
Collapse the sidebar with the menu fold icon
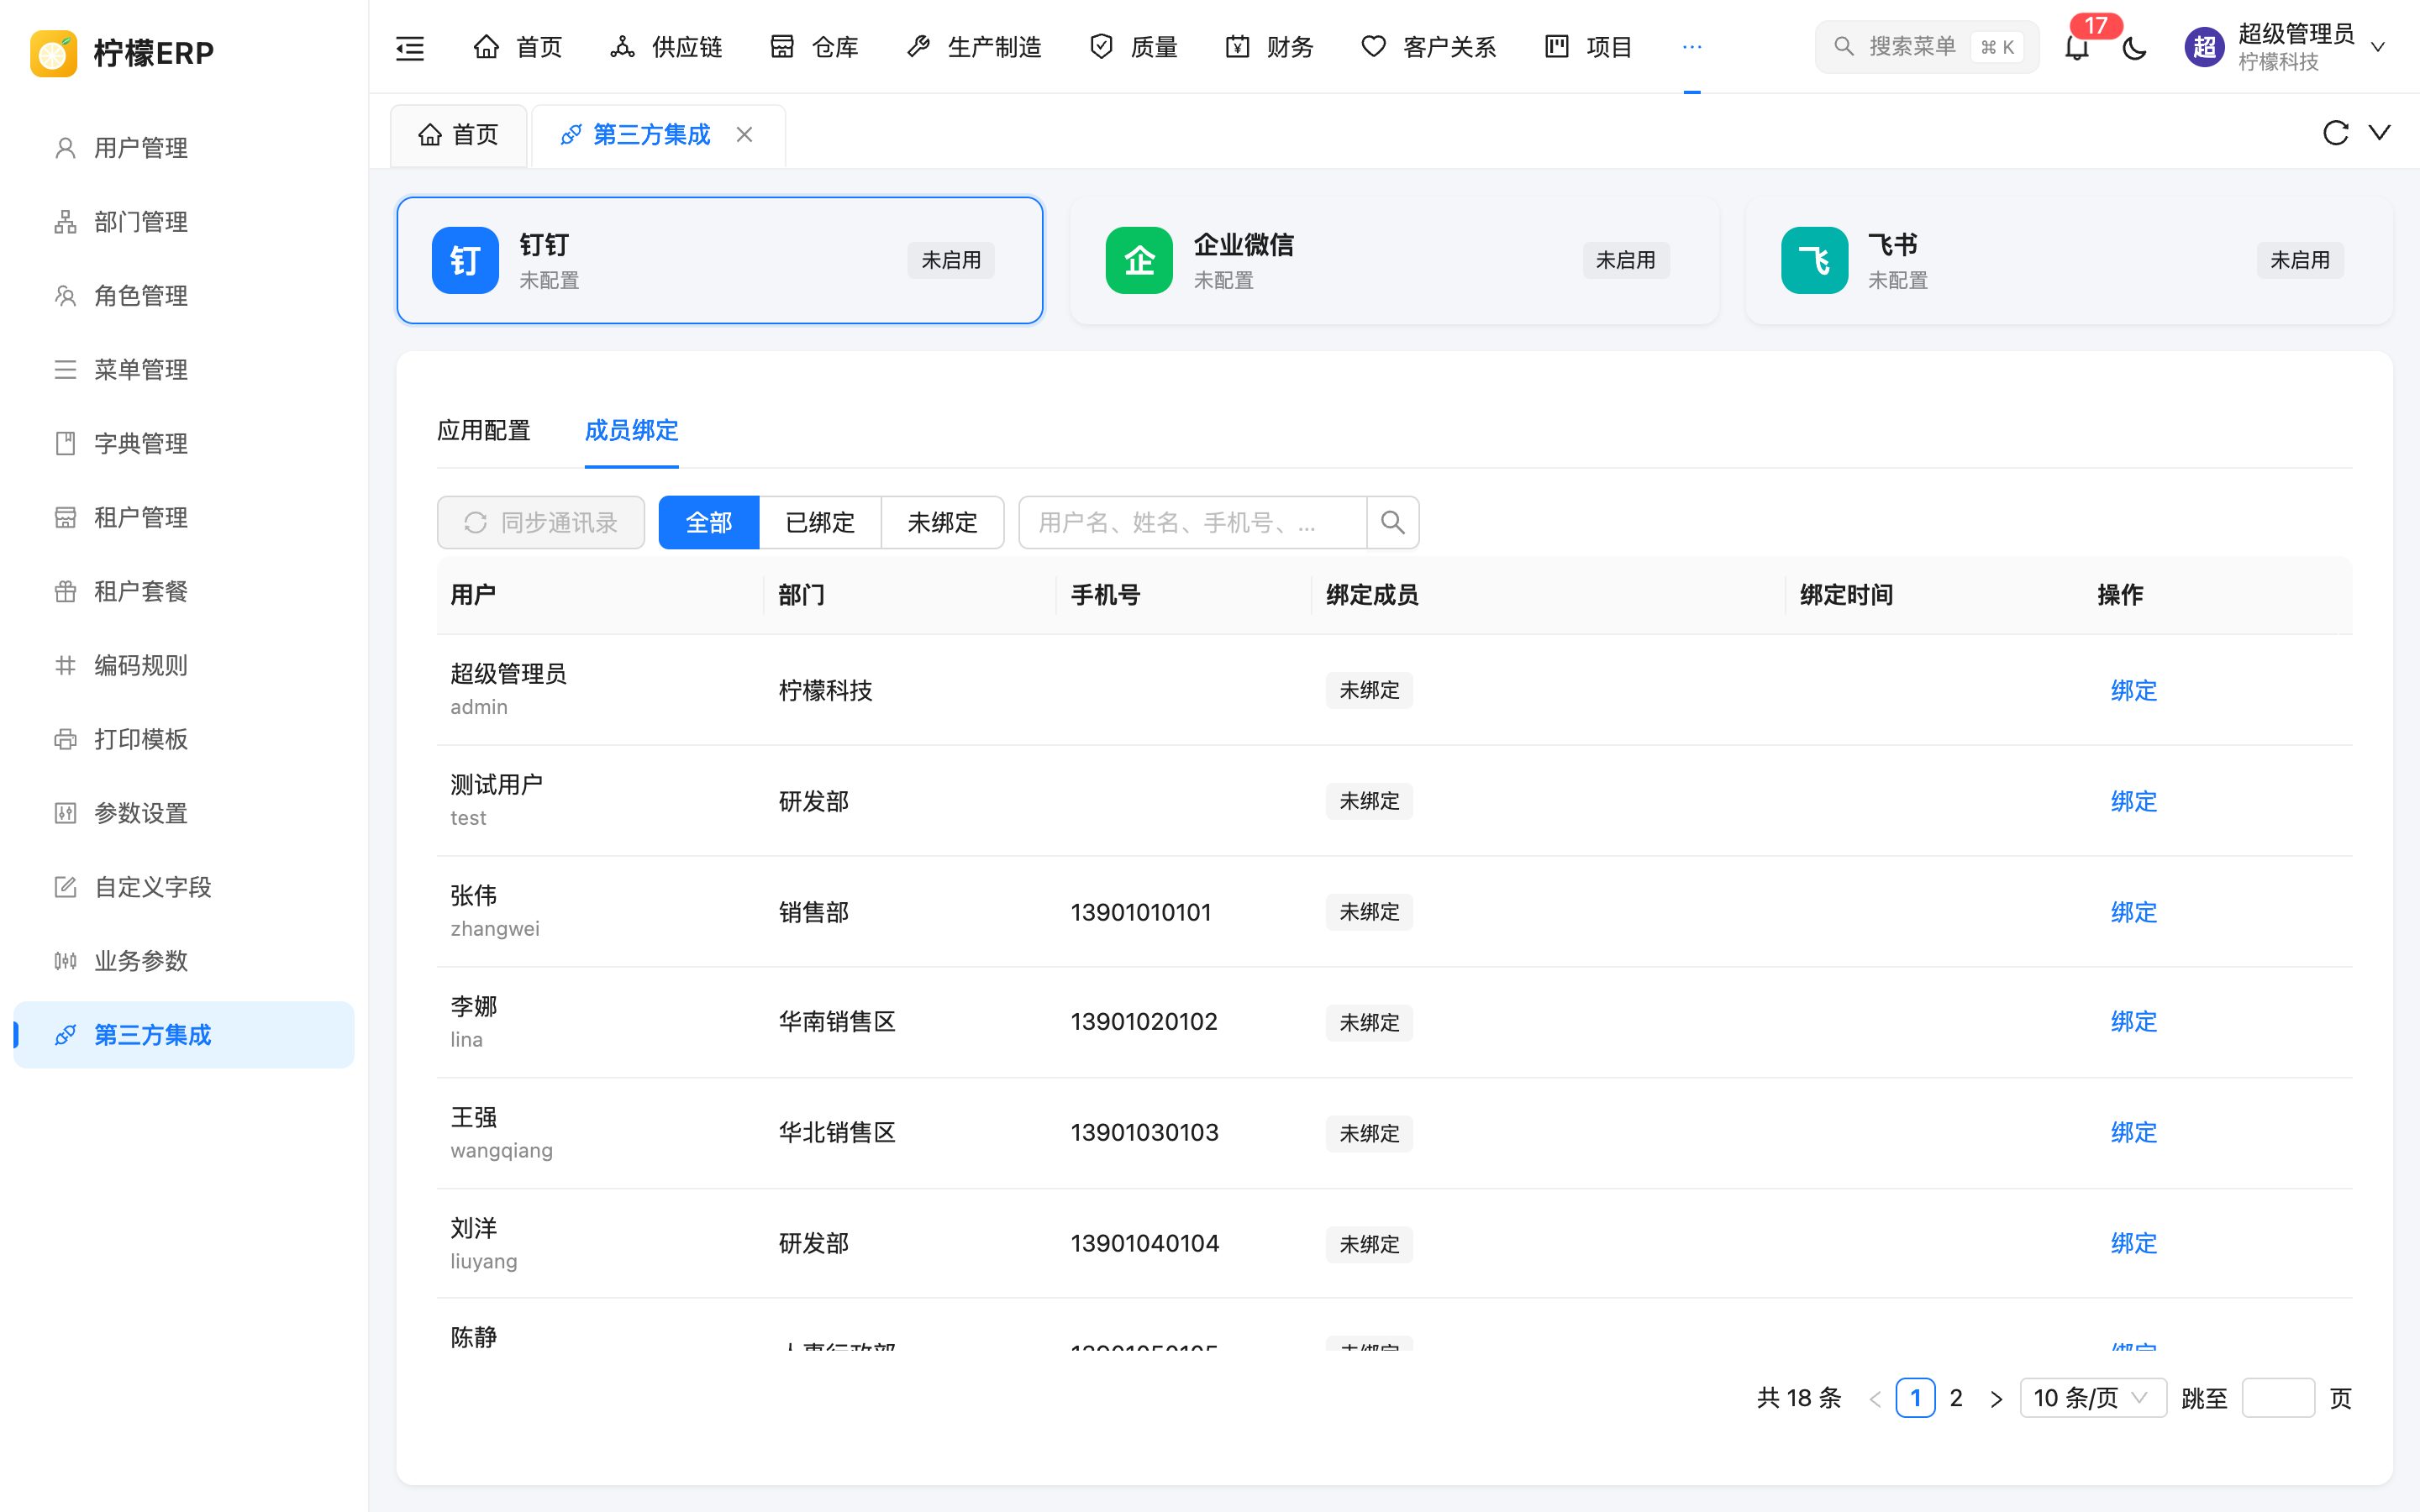click(410, 47)
